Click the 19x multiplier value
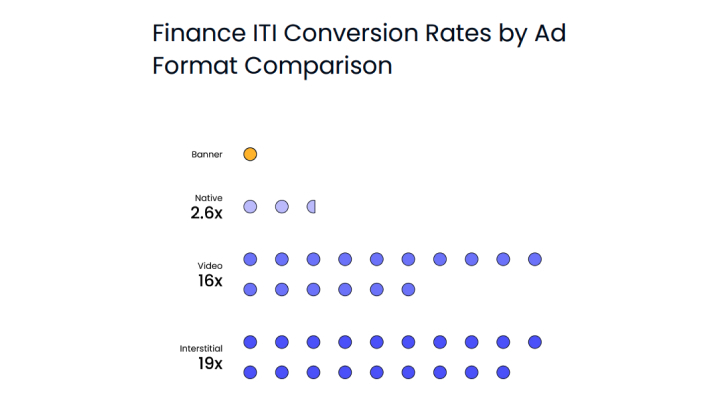 click(209, 364)
